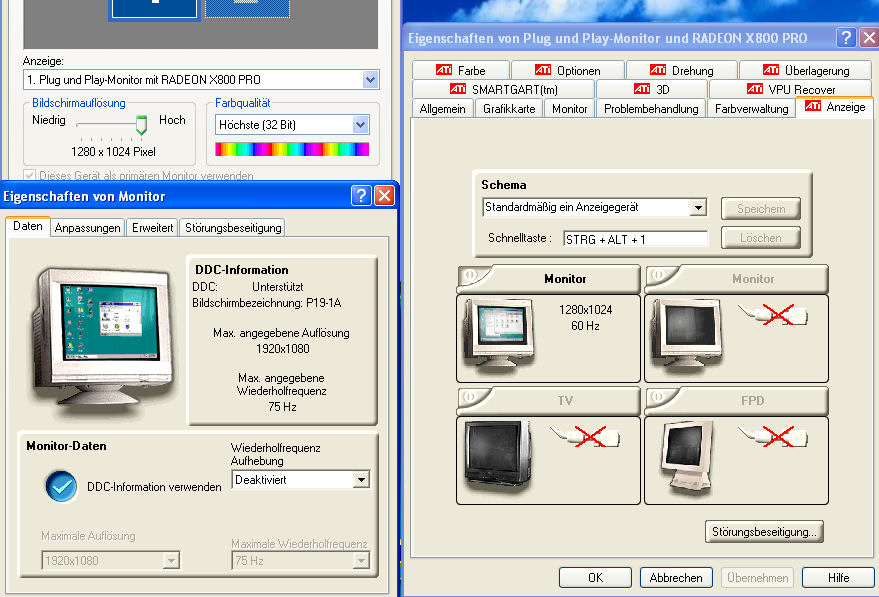Viewport: 879px width, 597px height.
Task: Click the Schnelltaste input field
Action: pos(635,239)
